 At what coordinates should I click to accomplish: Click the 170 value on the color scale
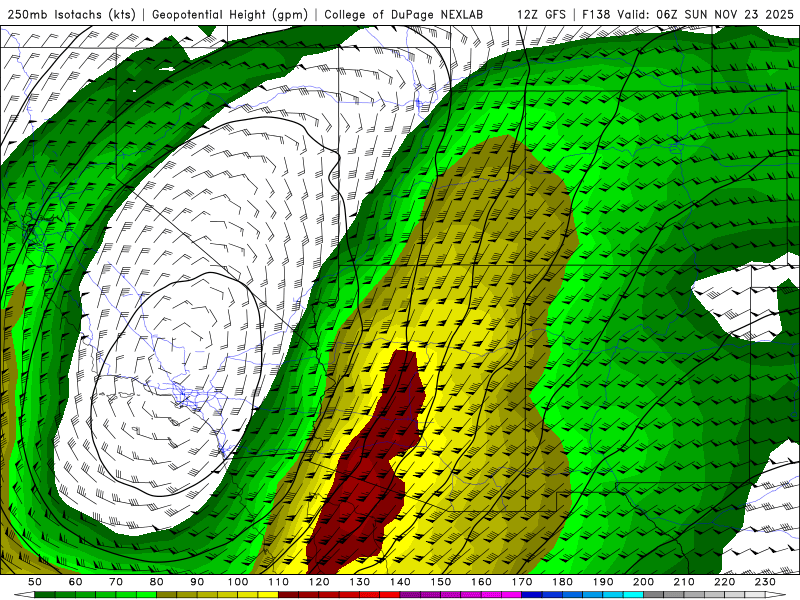(521, 582)
